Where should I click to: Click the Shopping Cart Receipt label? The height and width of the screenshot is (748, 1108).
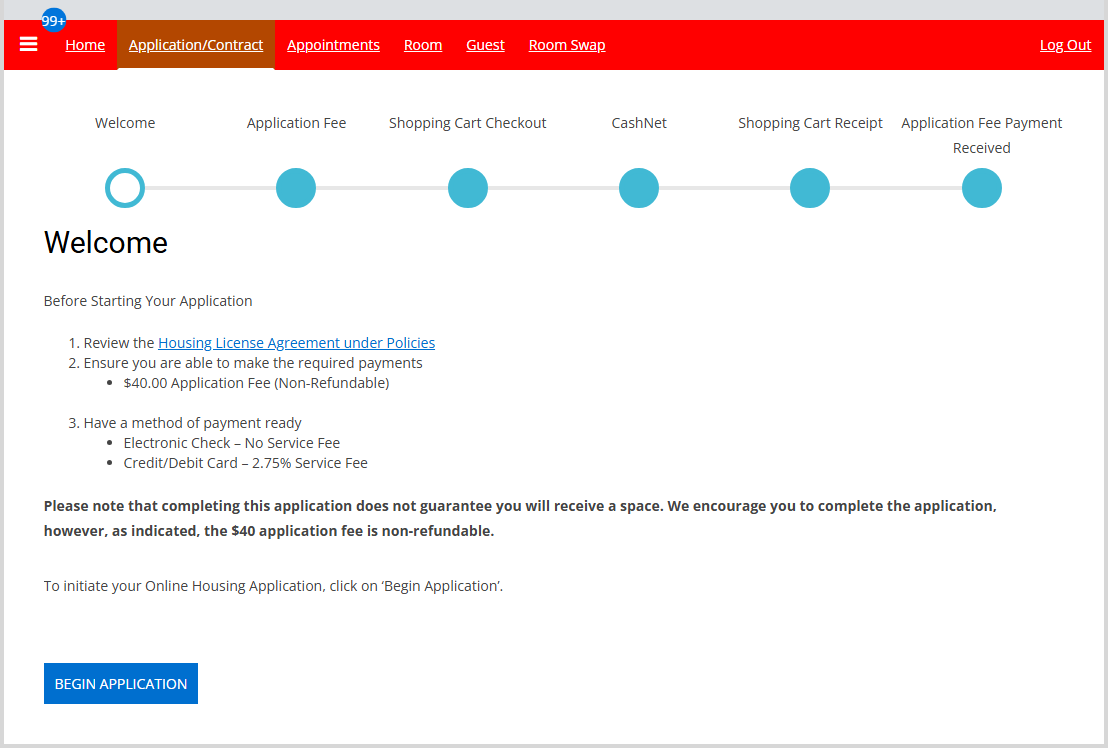click(x=810, y=123)
